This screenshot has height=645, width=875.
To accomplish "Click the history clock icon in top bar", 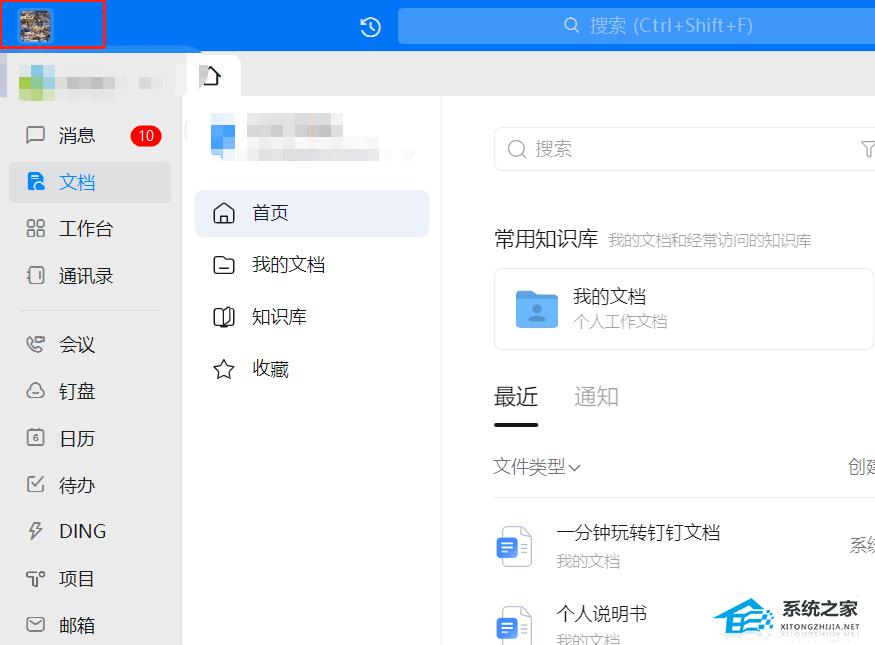I will coord(369,27).
